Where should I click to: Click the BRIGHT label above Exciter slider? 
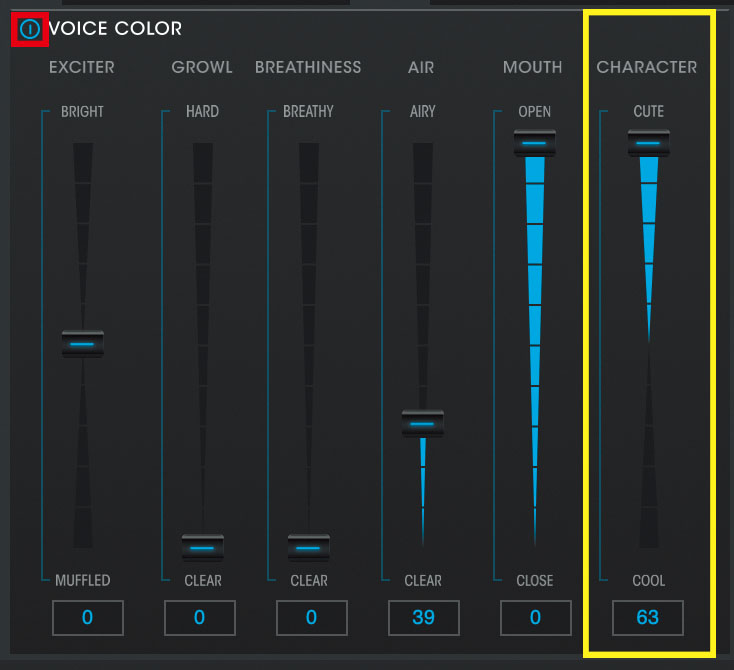[x=82, y=111]
